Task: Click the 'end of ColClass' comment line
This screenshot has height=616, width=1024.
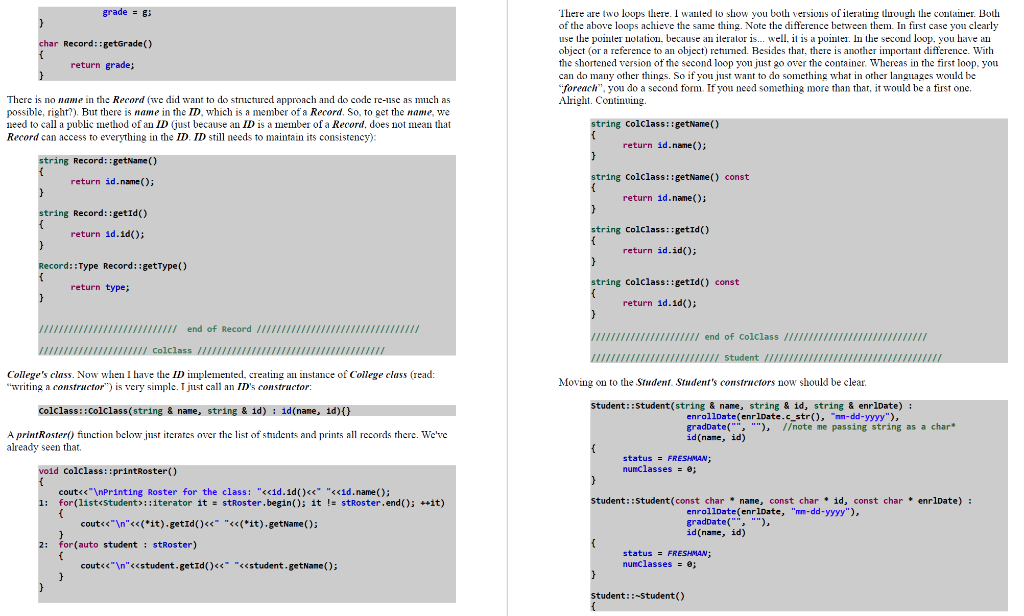Action: pyautogui.click(x=759, y=337)
